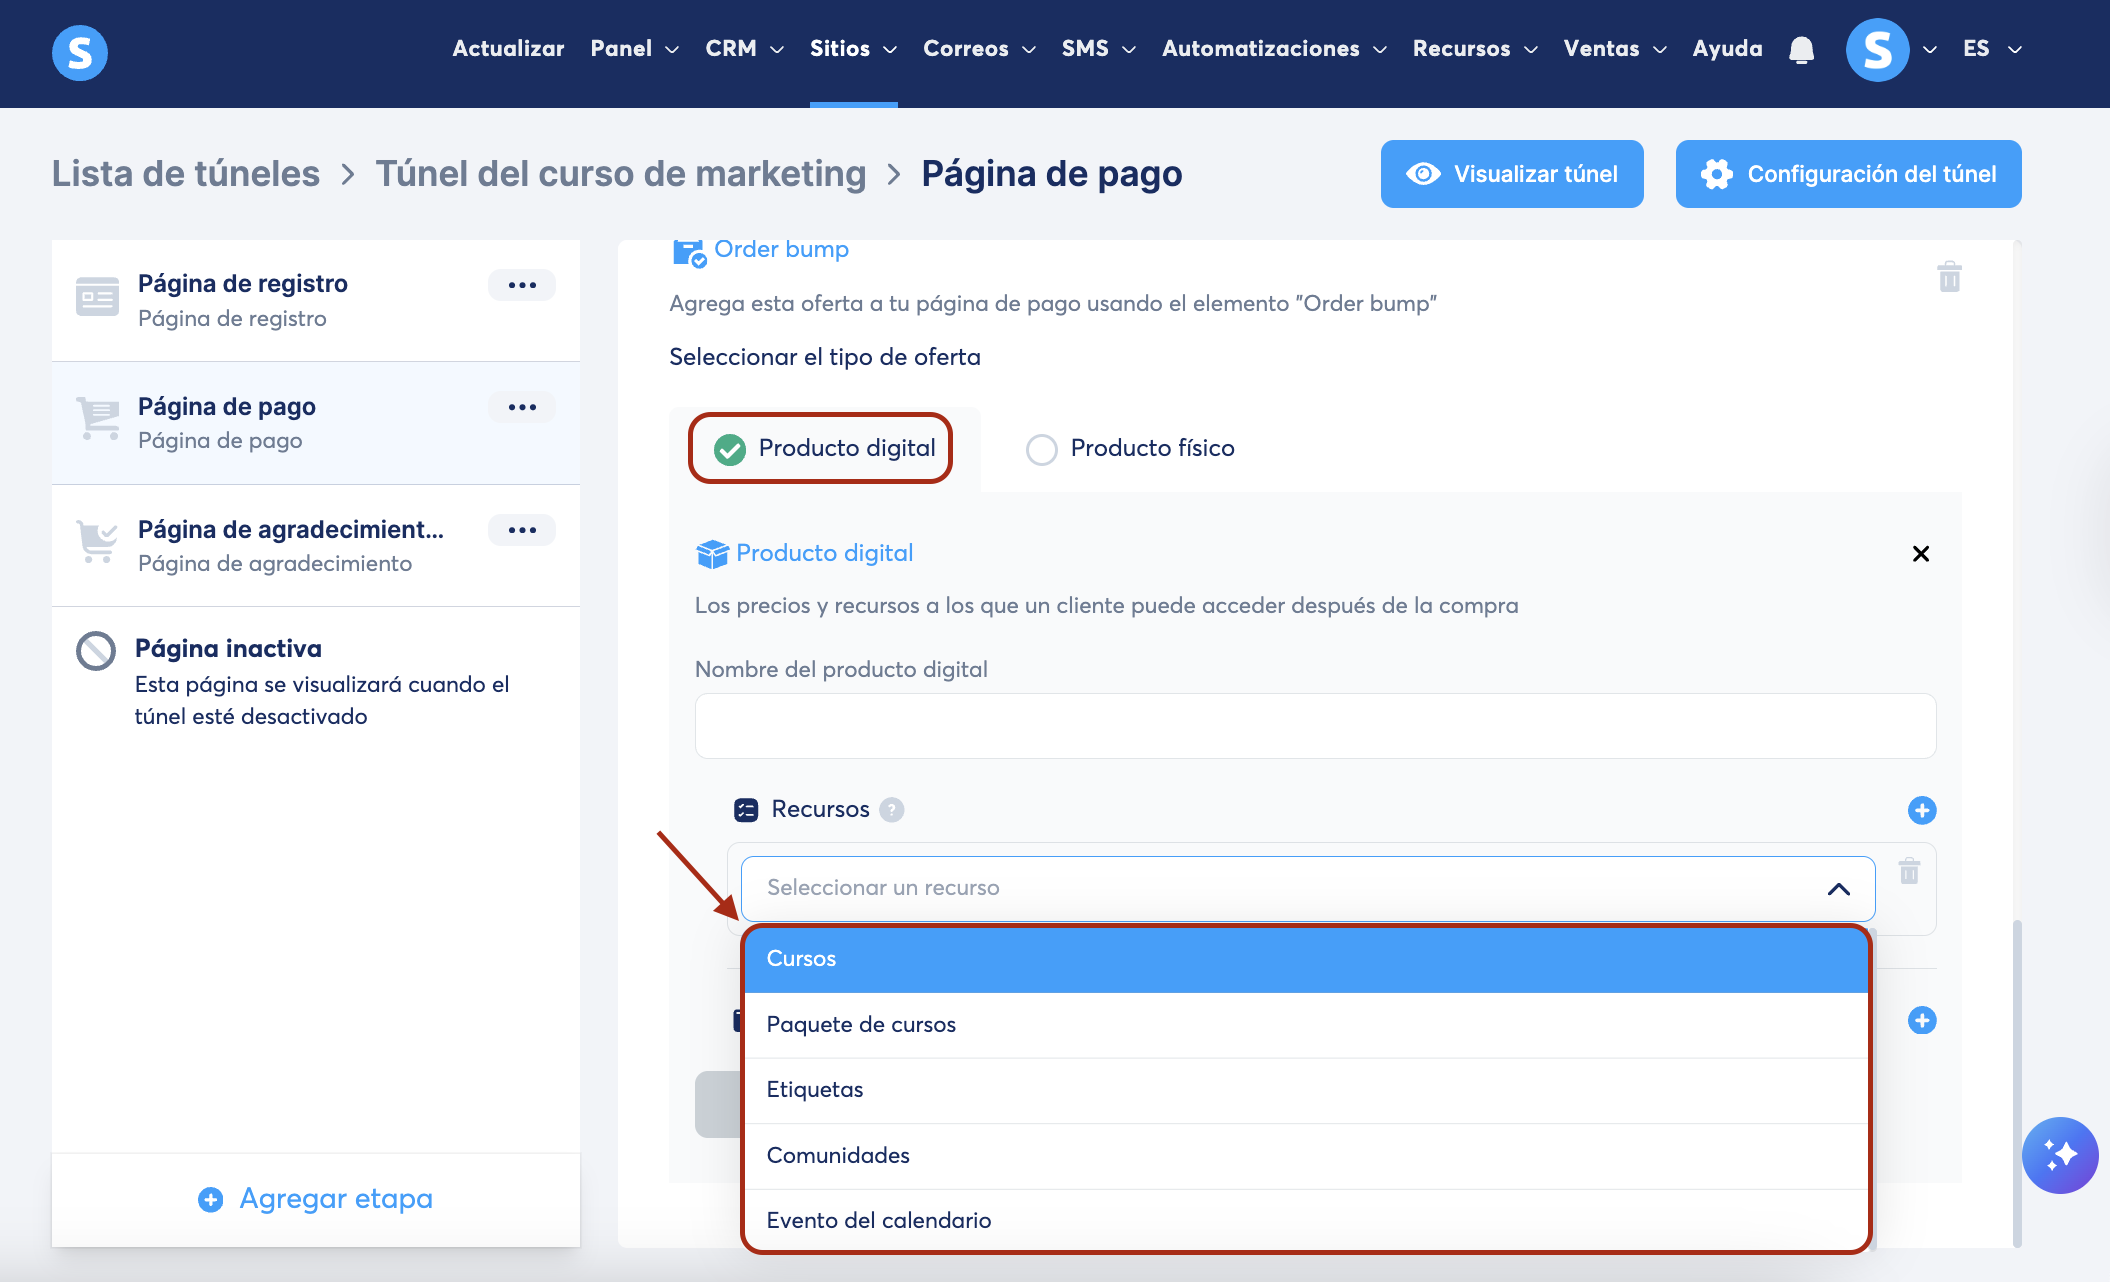
Task: Click the plus icon next to Recursos
Action: pyautogui.click(x=1921, y=810)
